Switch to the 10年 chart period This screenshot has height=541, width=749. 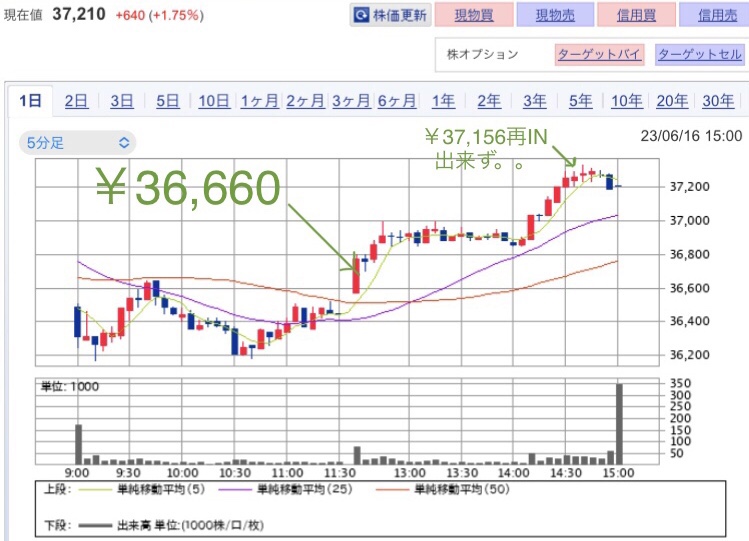(627, 101)
